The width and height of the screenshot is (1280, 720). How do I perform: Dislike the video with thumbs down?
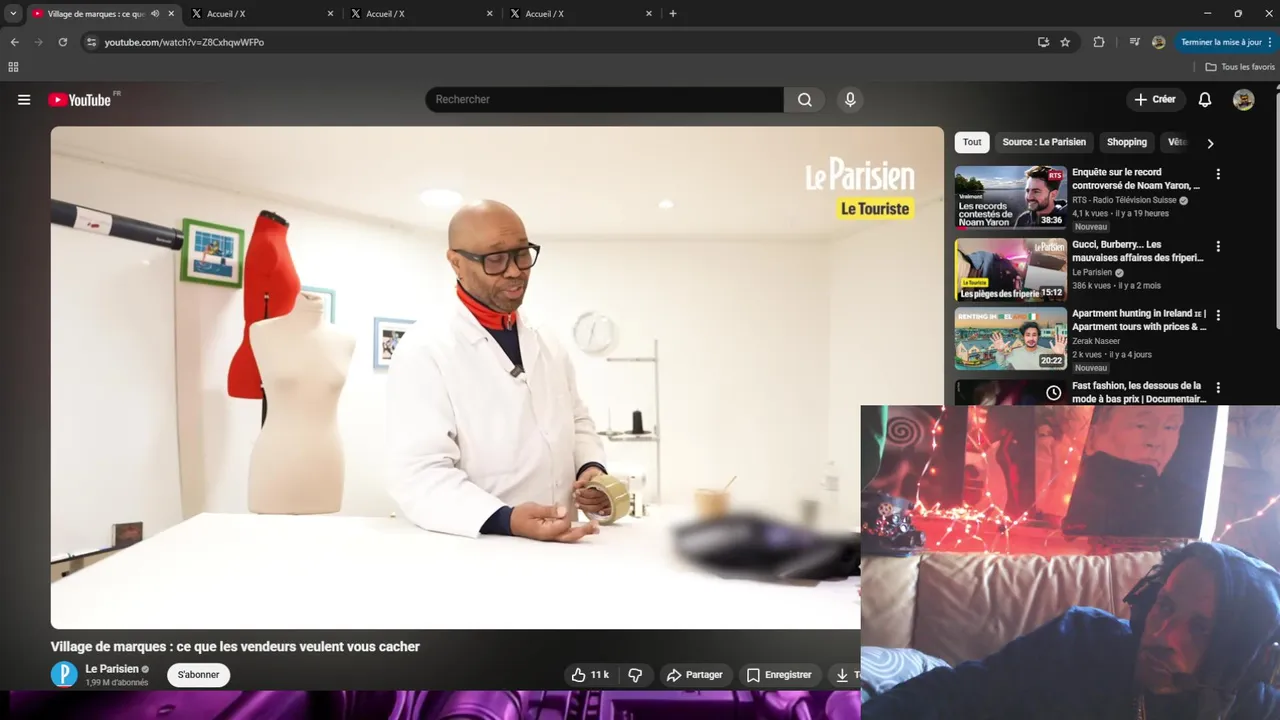(636, 675)
